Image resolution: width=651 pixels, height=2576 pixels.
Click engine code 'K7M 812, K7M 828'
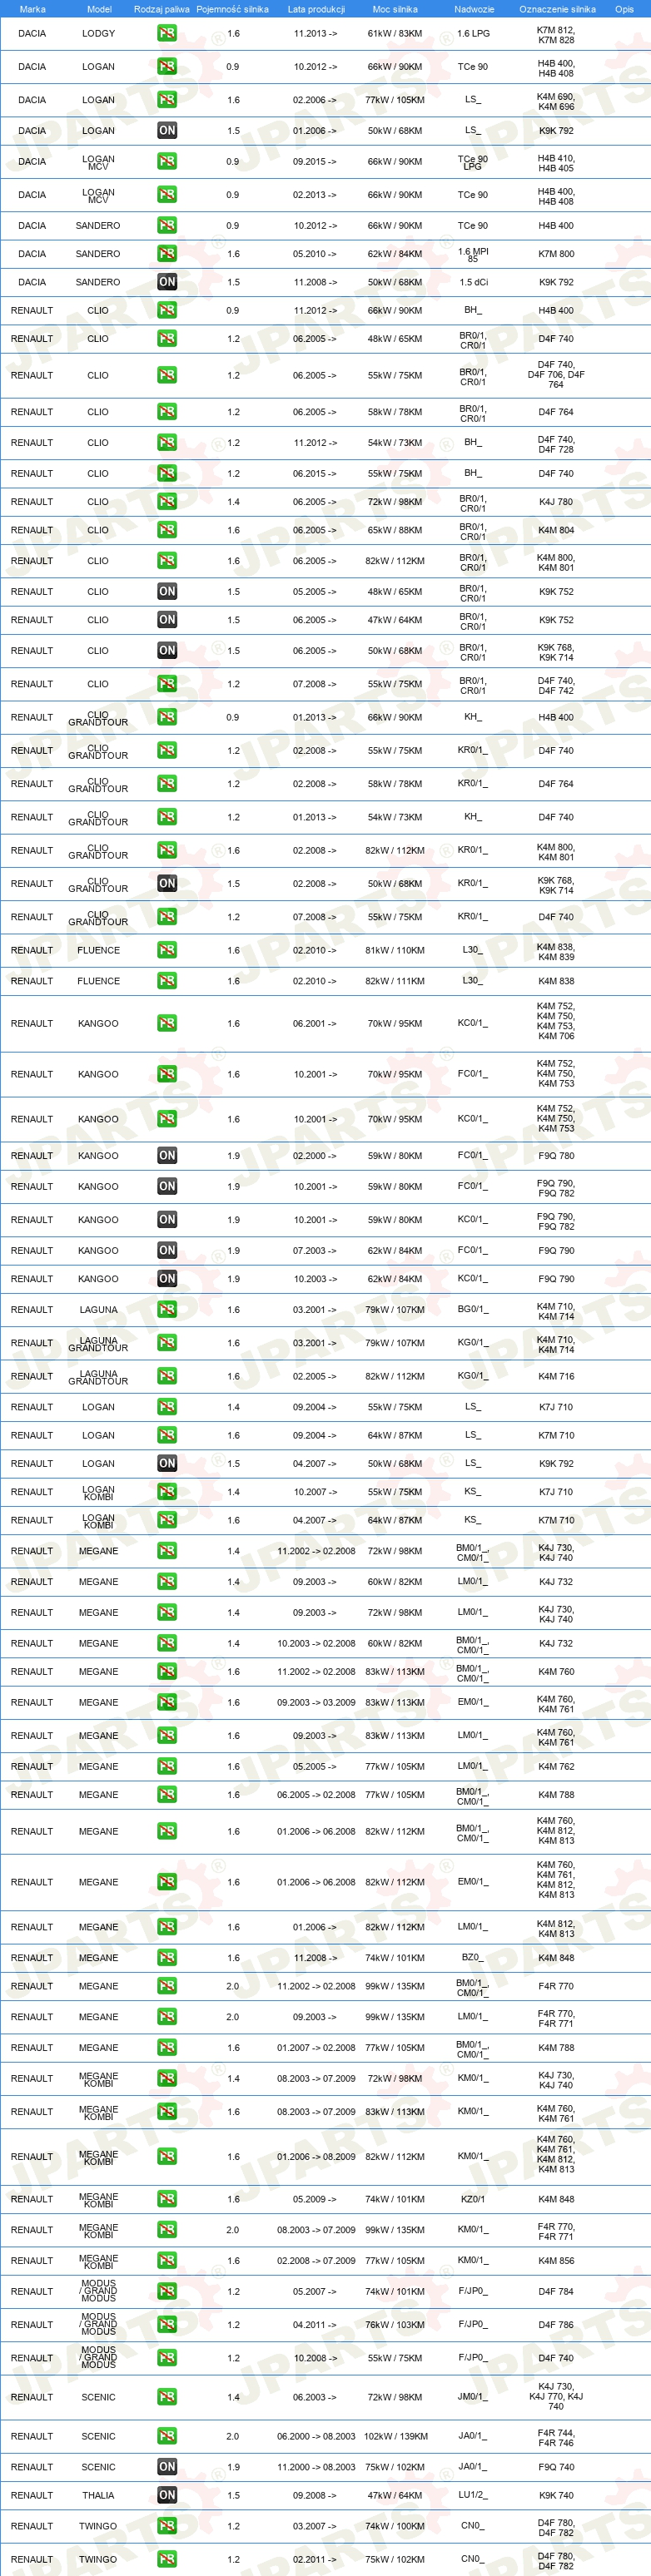pos(556,35)
